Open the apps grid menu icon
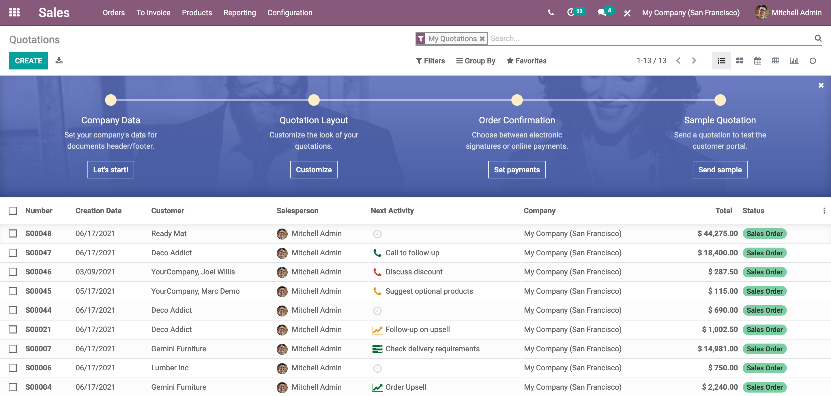This screenshot has height=396, width=831. [15, 12]
